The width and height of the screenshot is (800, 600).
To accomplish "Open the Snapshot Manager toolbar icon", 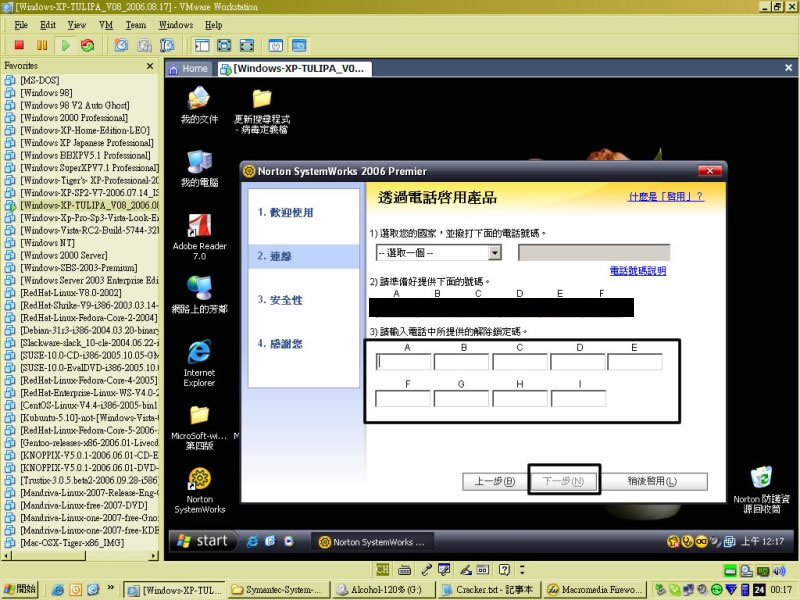I will (167, 45).
